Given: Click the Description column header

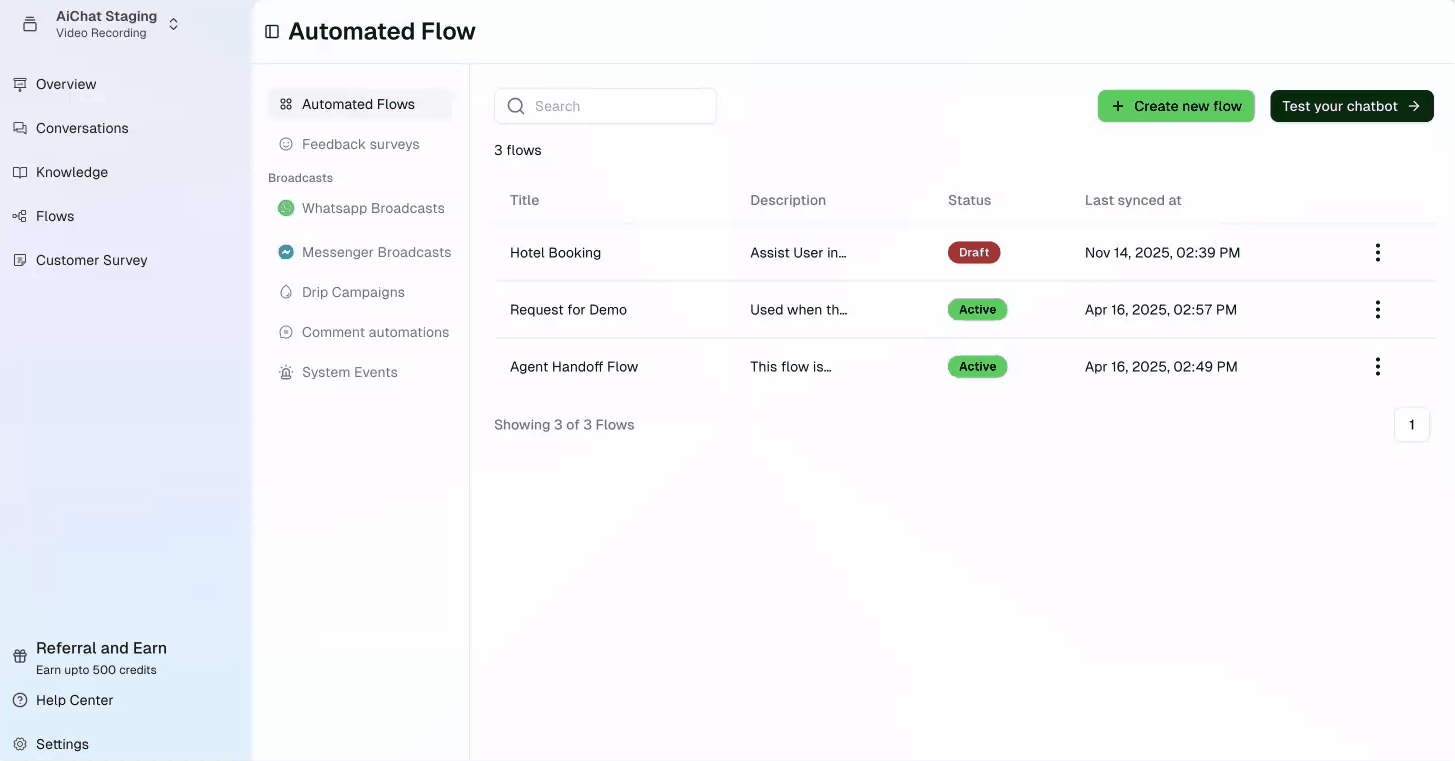Looking at the screenshot, I should point(788,200).
